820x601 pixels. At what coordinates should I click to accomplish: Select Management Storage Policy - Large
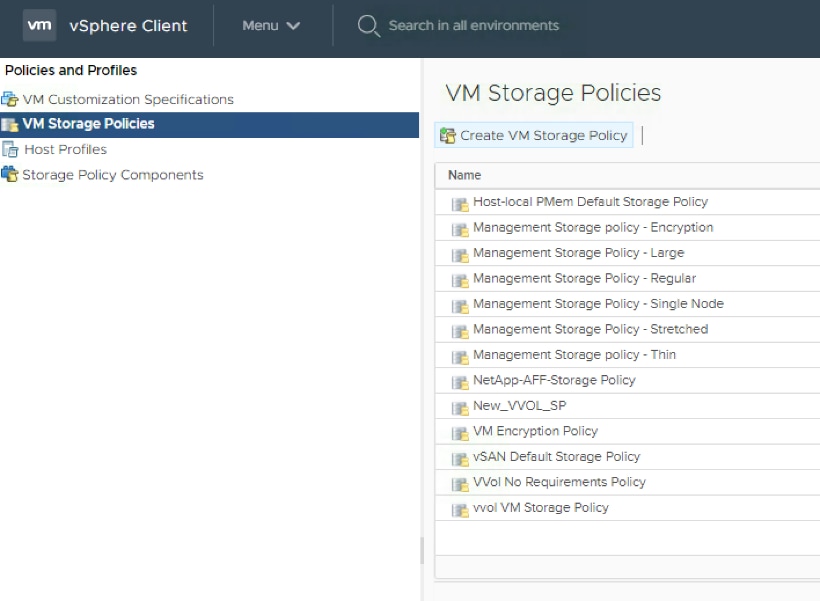pos(578,253)
